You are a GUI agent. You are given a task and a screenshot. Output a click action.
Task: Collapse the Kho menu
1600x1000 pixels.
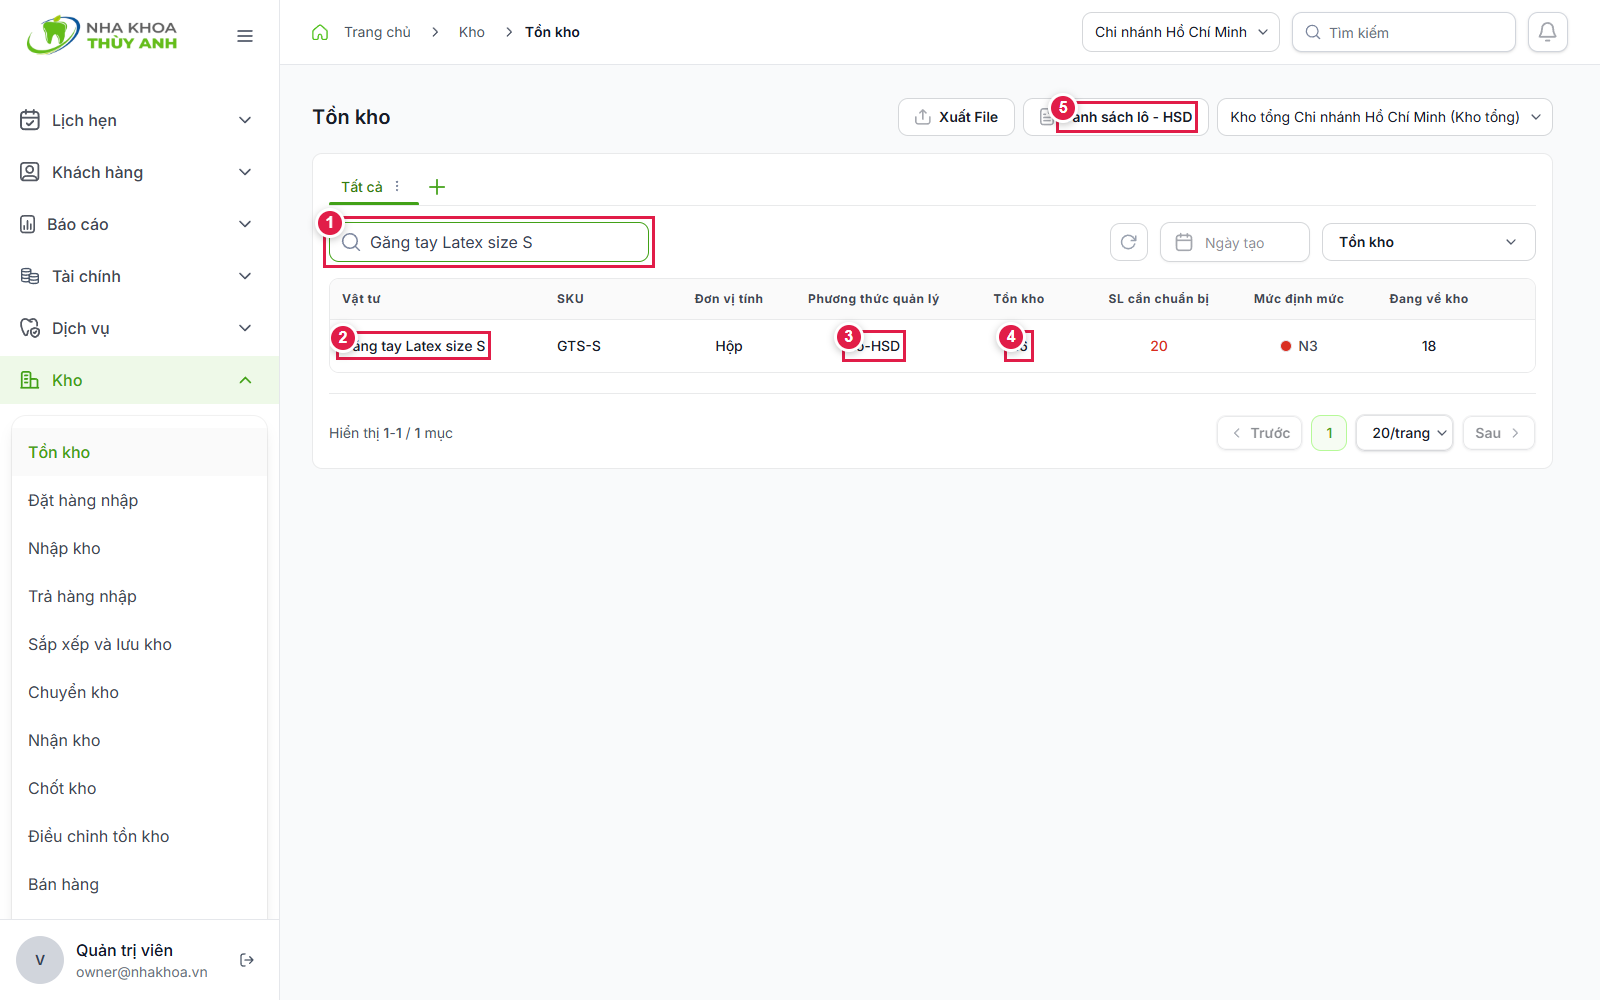point(139,380)
